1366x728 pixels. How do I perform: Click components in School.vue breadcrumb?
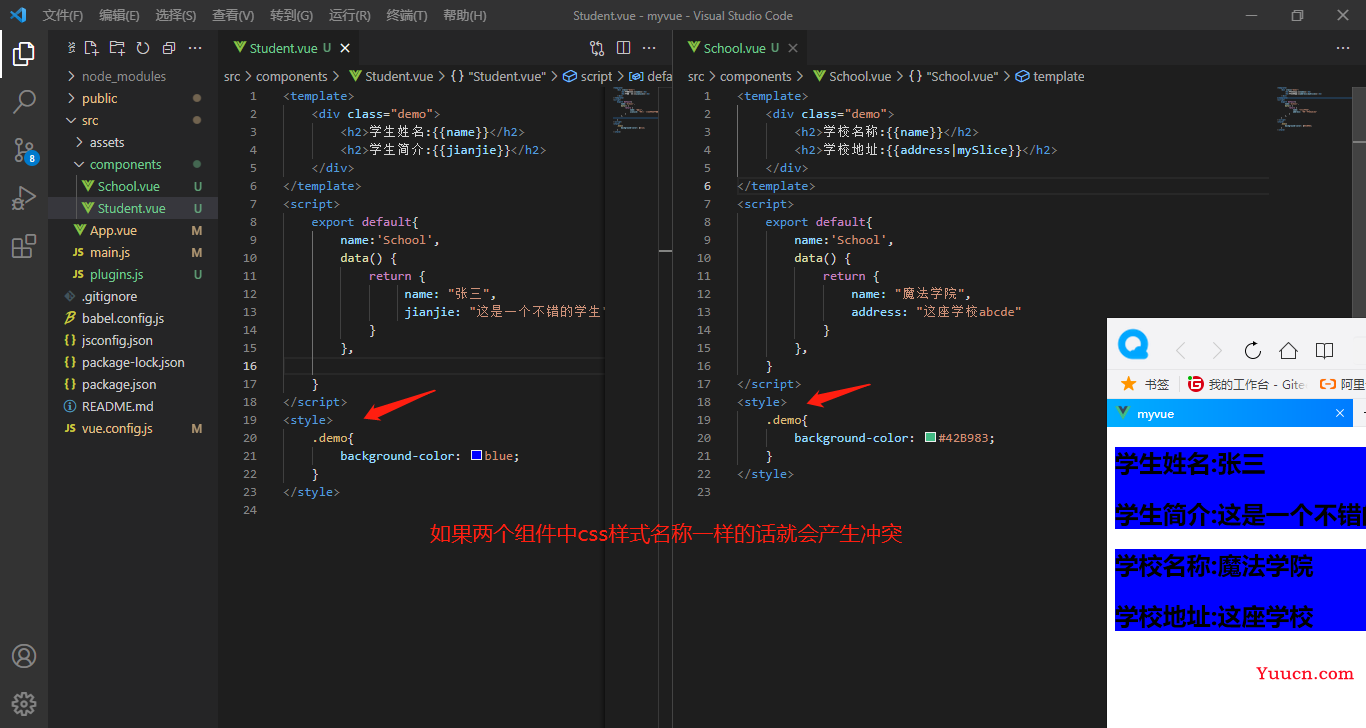pos(755,76)
